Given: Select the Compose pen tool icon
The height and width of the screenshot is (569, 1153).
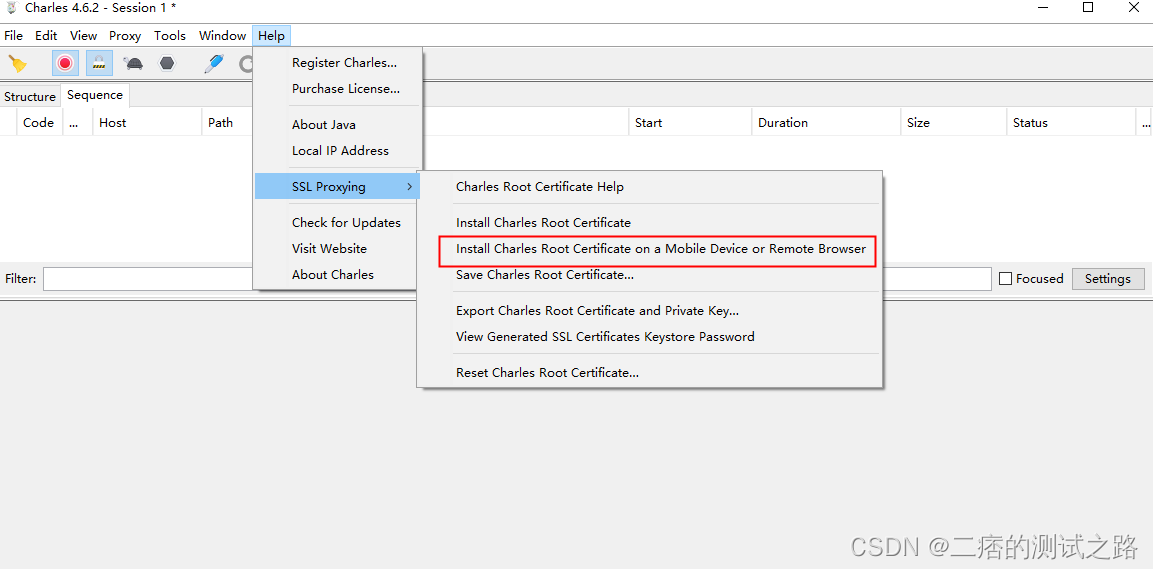Looking at the screenshot, I should (213, 64).
